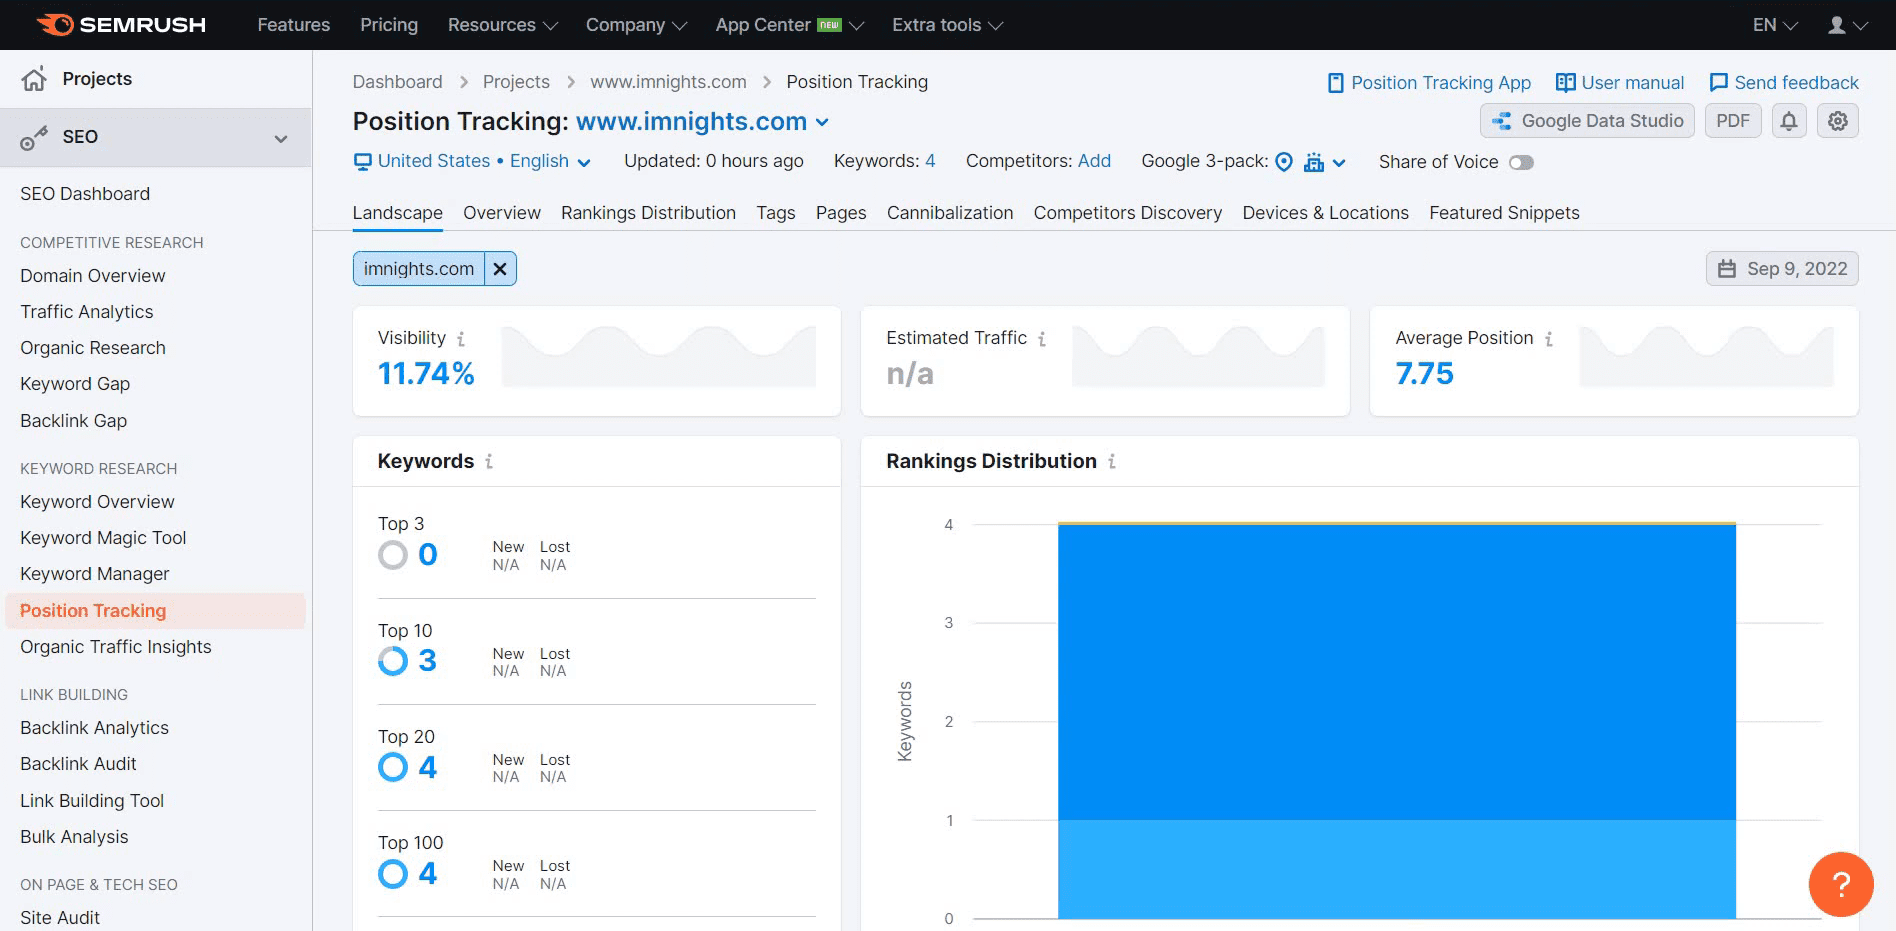Click the light blue ranking distribution bar segment

pos(1397,869)
